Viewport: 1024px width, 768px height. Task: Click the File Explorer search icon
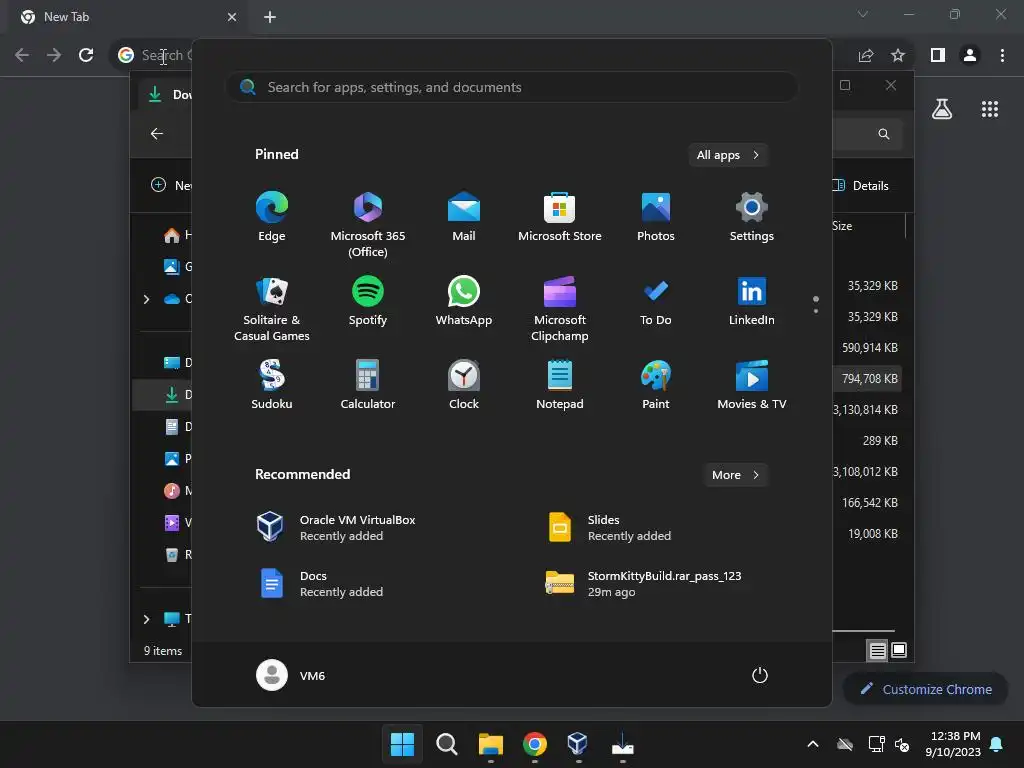click(884, 134)
